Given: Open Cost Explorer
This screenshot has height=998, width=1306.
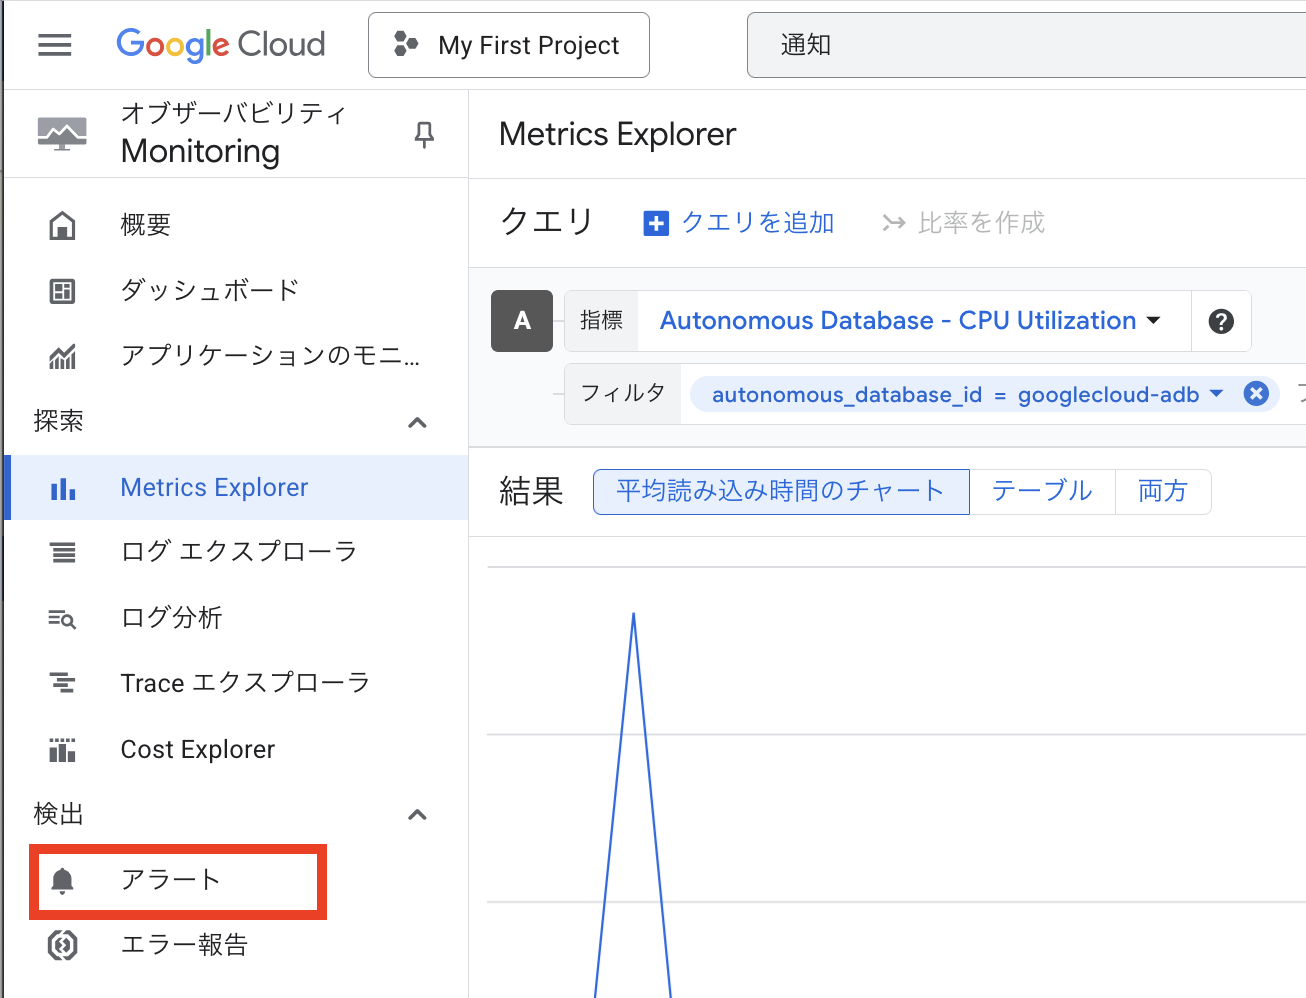Looking at the screenshot, I should tap(197, 748).
